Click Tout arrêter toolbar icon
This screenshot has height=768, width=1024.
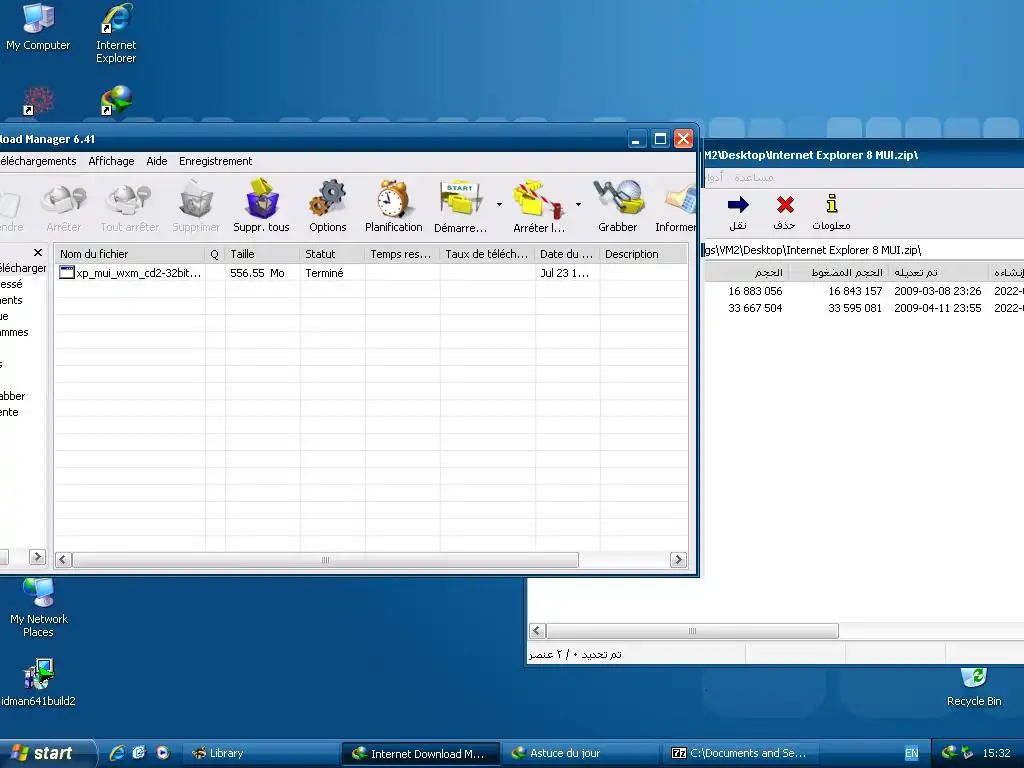tap(129, 208)
